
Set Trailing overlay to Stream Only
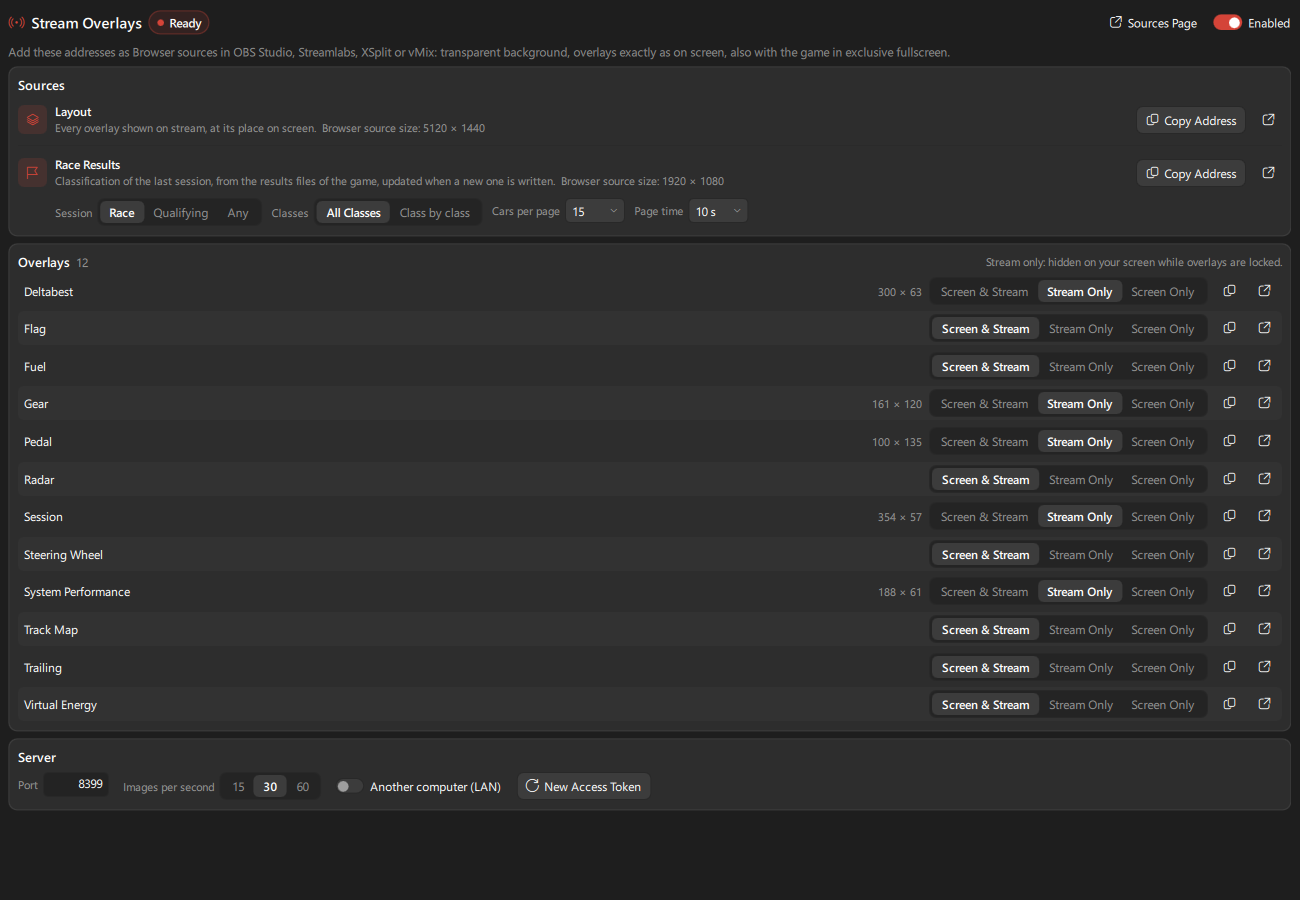pos(1081,668)
